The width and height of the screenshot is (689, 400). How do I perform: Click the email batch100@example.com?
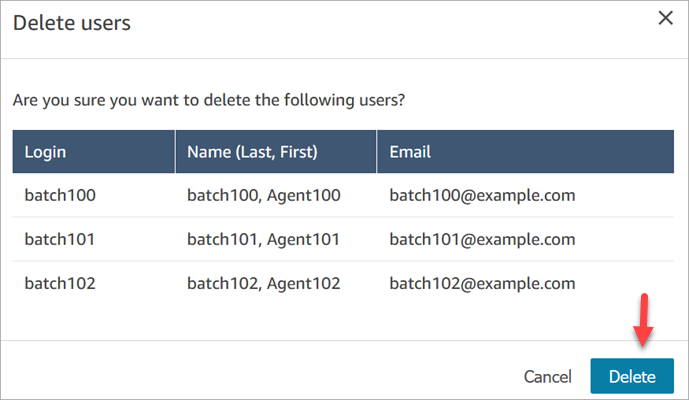point(482,196)
